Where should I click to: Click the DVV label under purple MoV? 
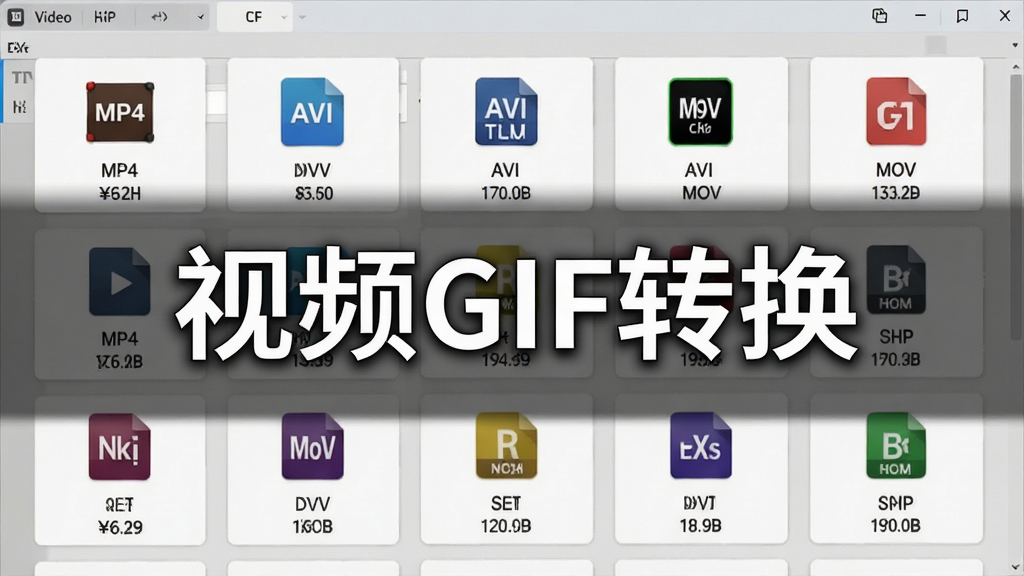312,504
